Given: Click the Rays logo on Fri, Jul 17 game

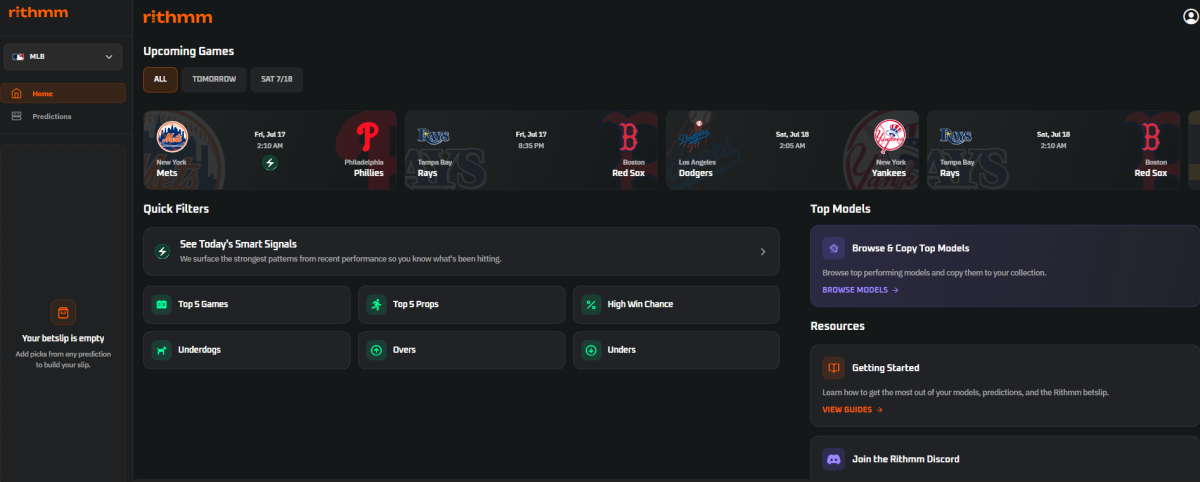Looking at the screenshot, I should click(434, 136).
